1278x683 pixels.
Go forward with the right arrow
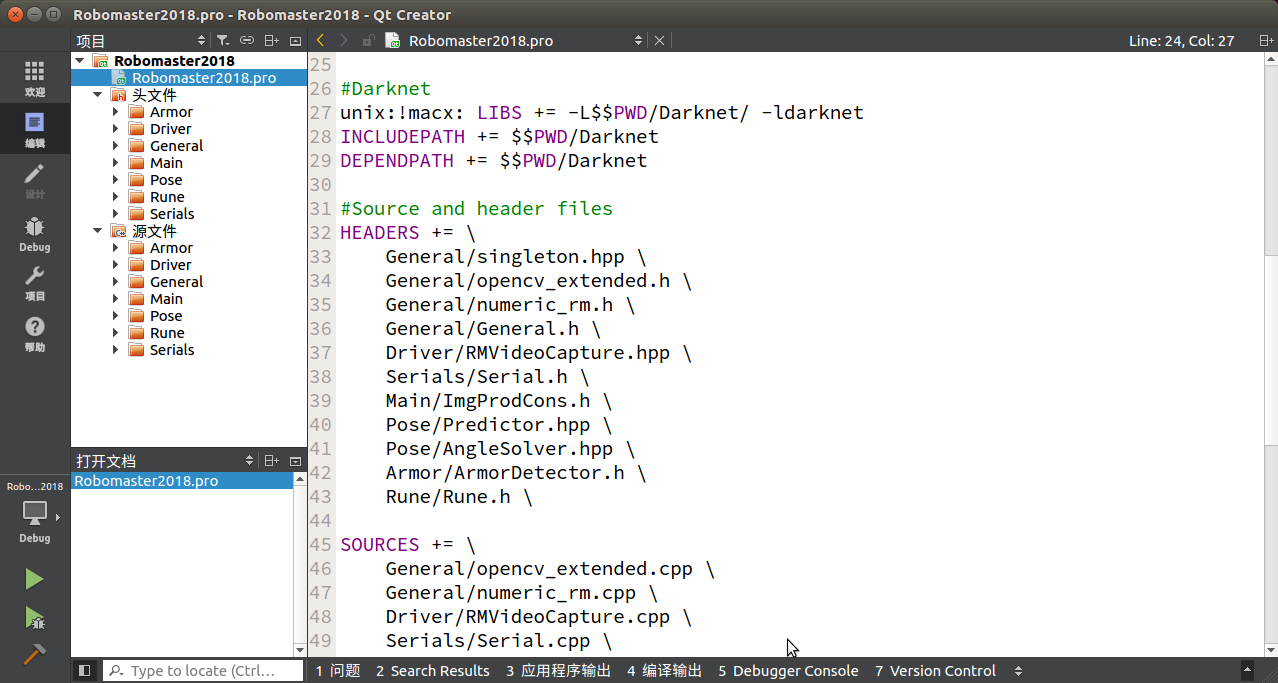(x=344, y=40)
